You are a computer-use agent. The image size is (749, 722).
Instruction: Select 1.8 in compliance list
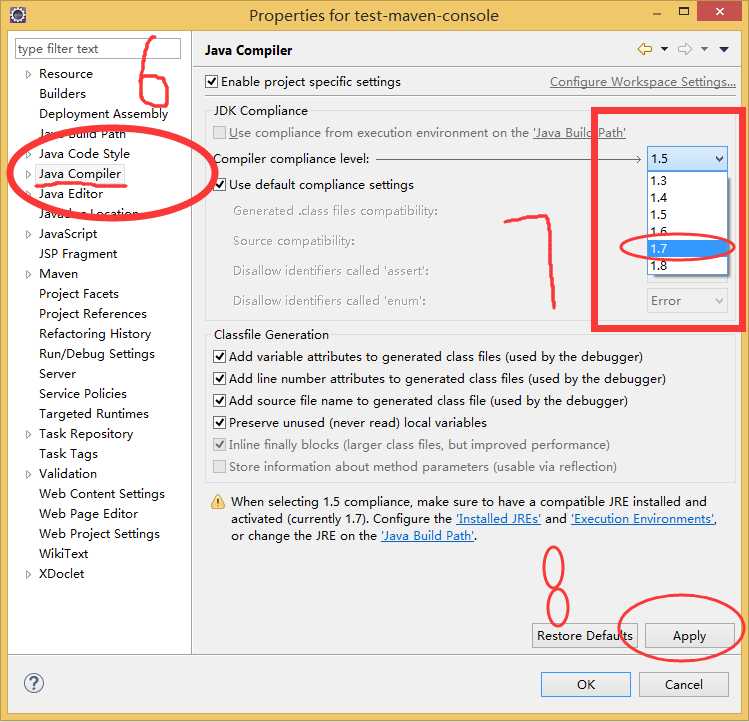pos(687,265)
